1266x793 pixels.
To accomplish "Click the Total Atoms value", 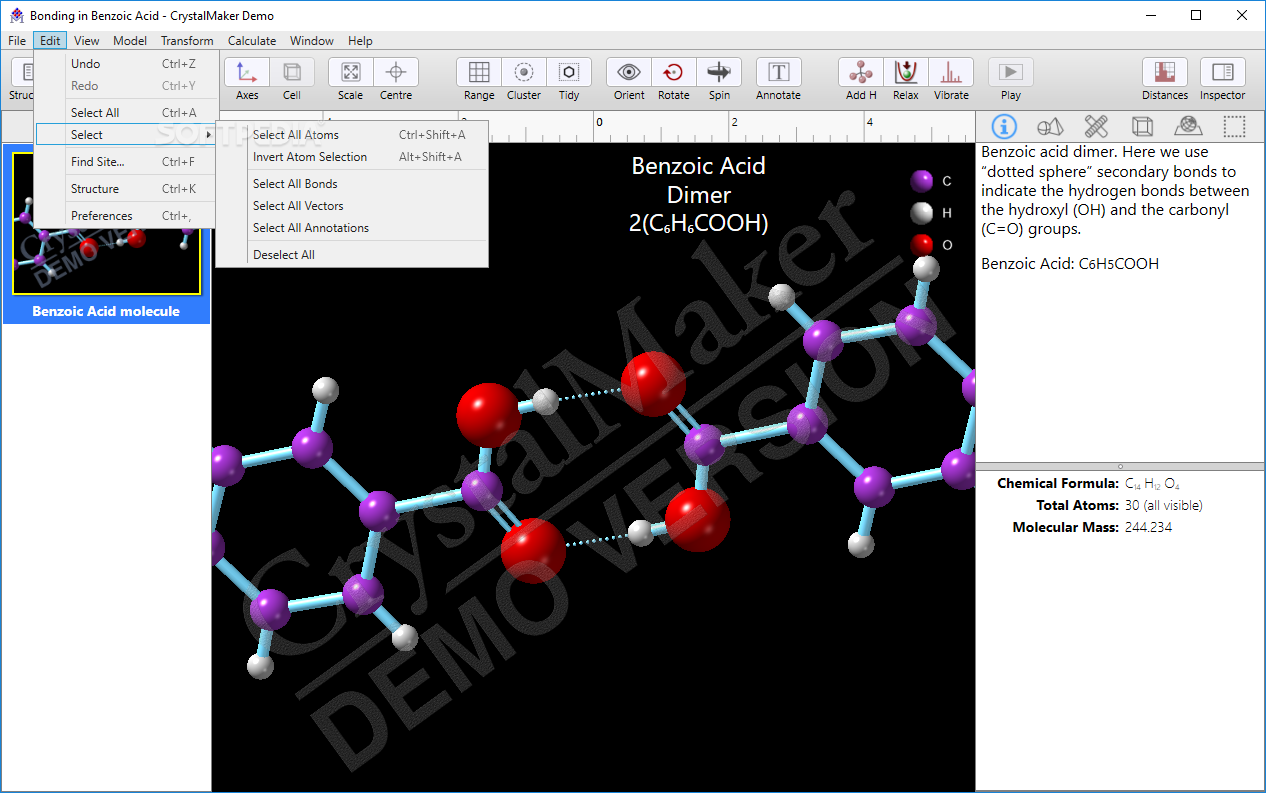I will [x=1164, y=506].
